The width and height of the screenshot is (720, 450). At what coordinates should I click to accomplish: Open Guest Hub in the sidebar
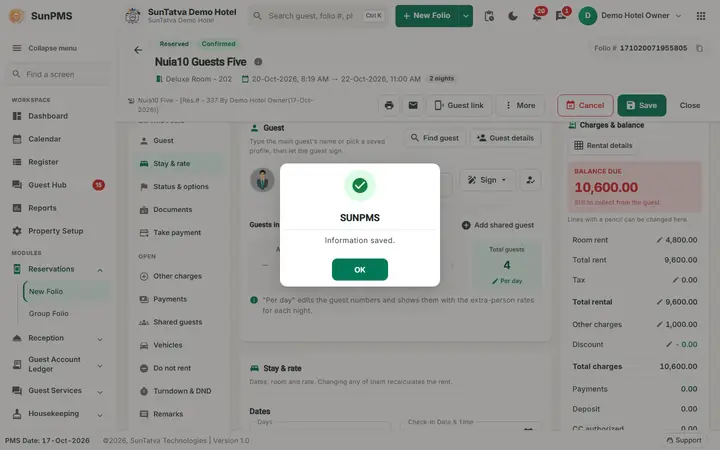tap(47, 185)
